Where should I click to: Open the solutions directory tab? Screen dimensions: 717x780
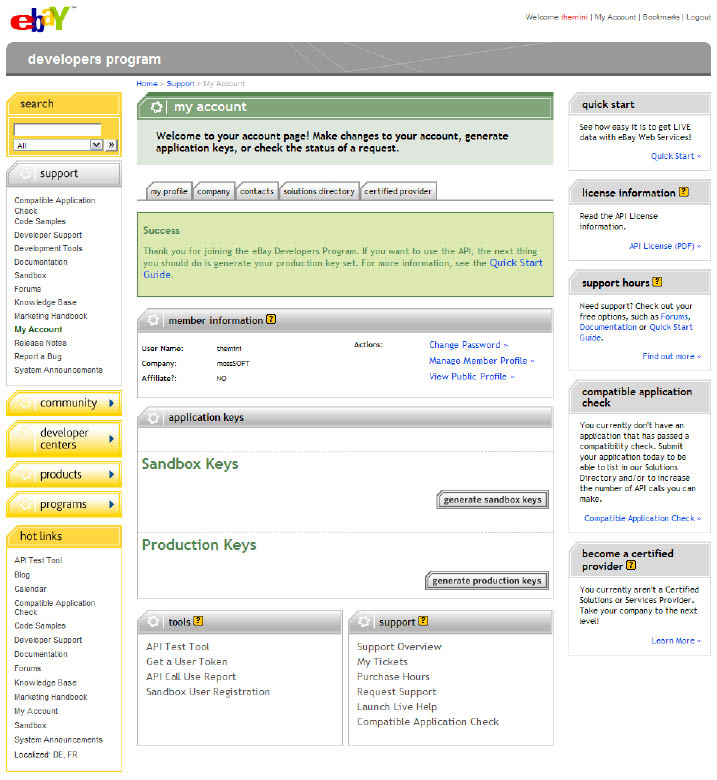[318, 191]
